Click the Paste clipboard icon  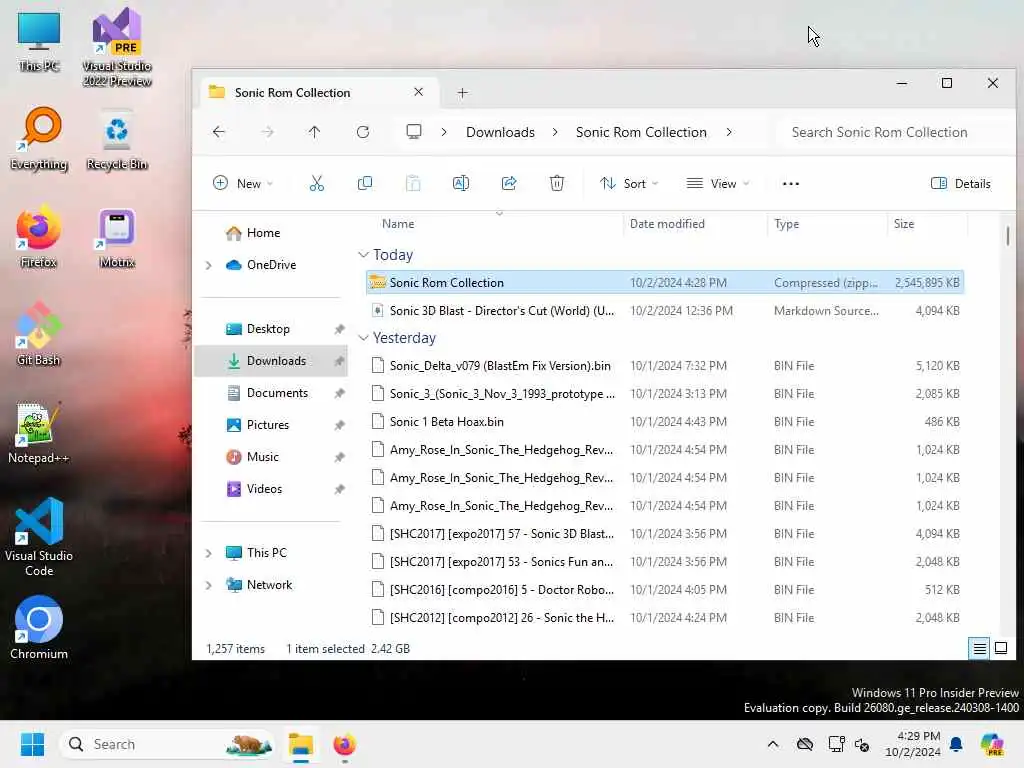coord(413,184)
